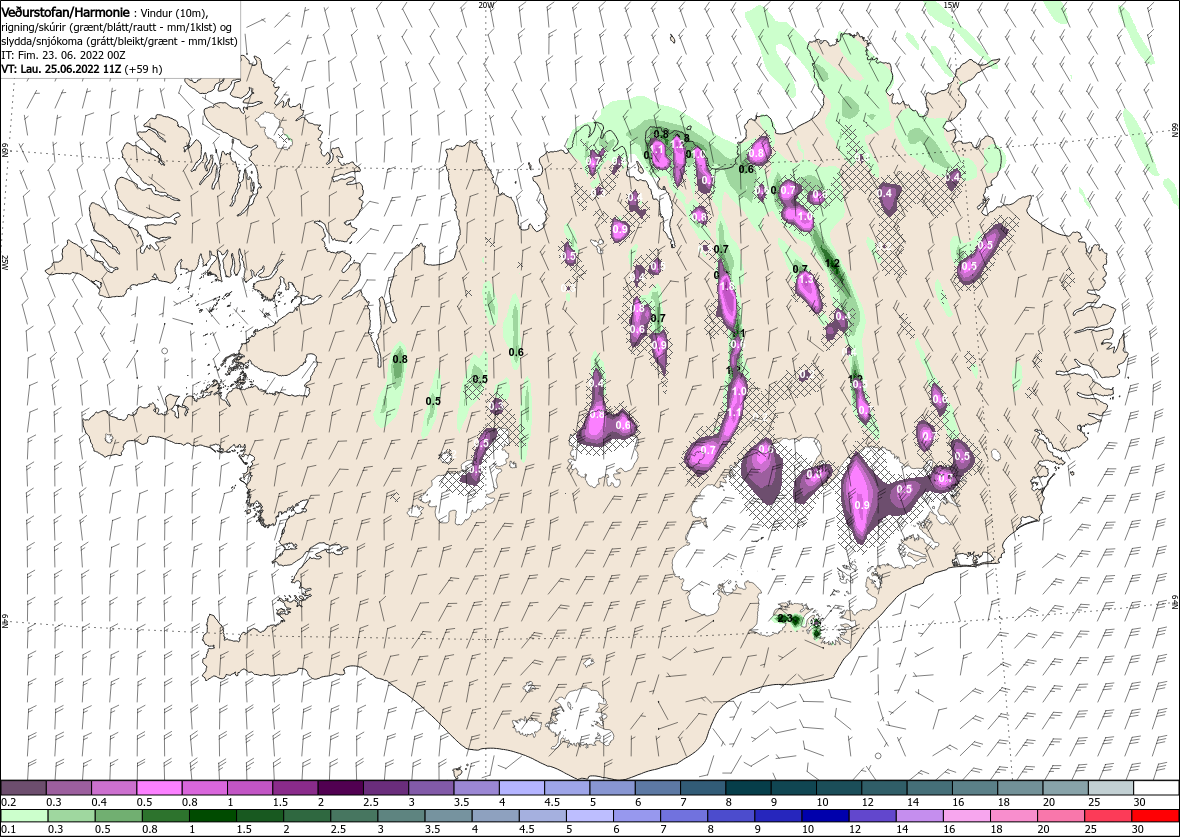Select the 25 light gray swatch in upper legend
The image size is (1180, 837).
tap(1112, 787)
